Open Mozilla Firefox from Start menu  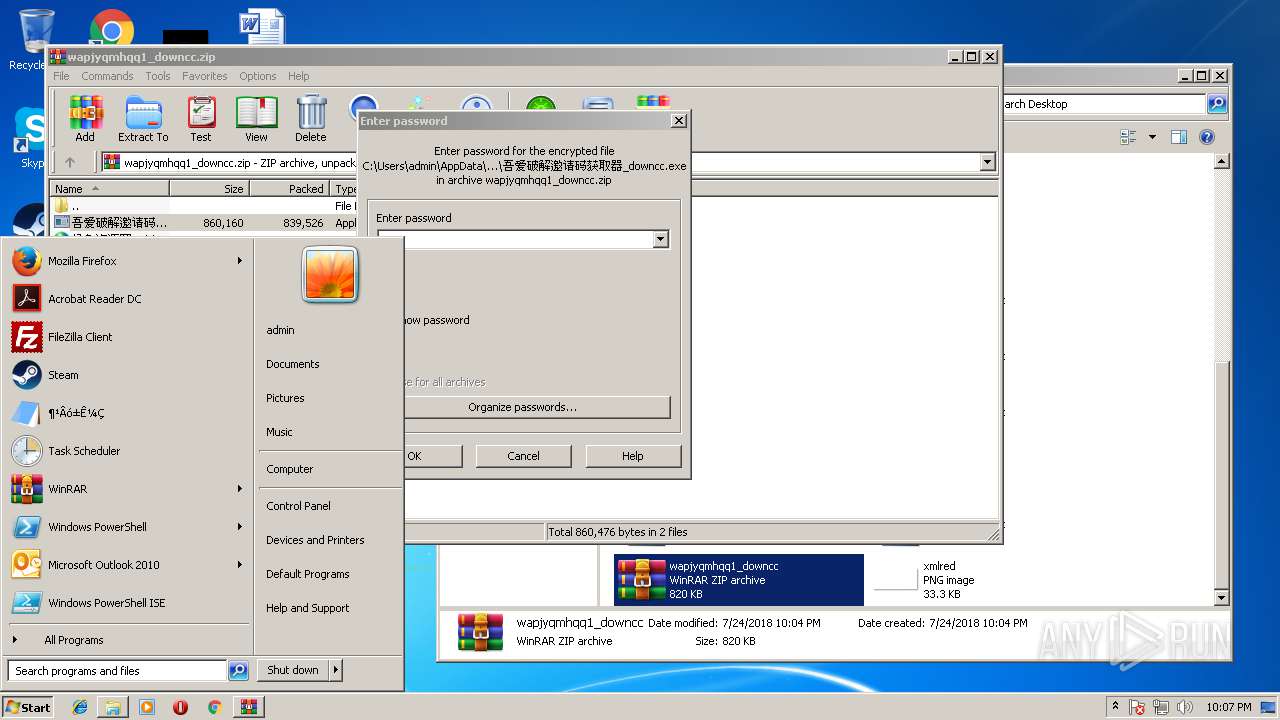tap(127, 261)
